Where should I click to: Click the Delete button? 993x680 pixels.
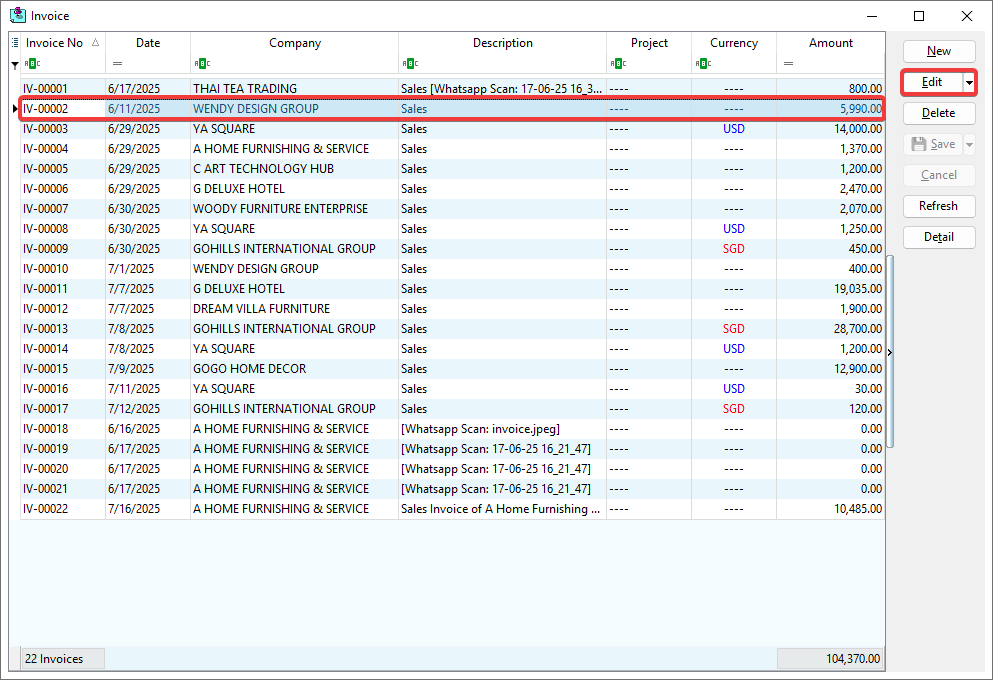(x=939, y=113)
